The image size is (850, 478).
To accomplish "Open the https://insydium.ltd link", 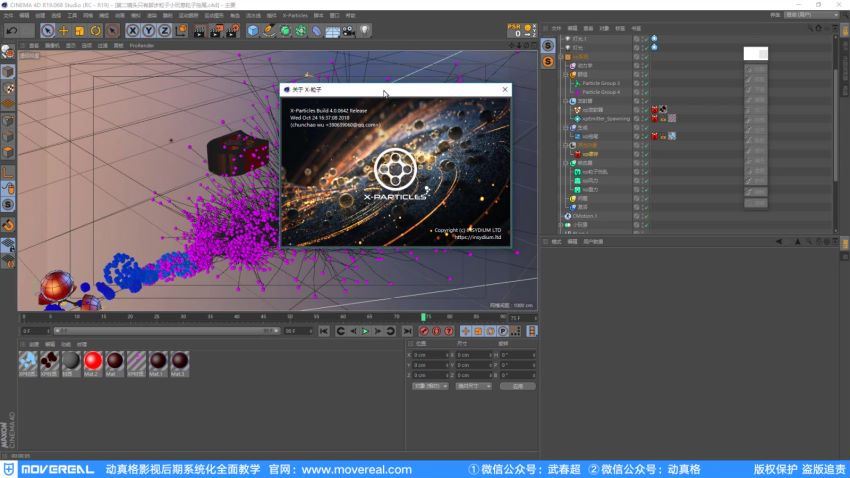I will click(478, 237).
